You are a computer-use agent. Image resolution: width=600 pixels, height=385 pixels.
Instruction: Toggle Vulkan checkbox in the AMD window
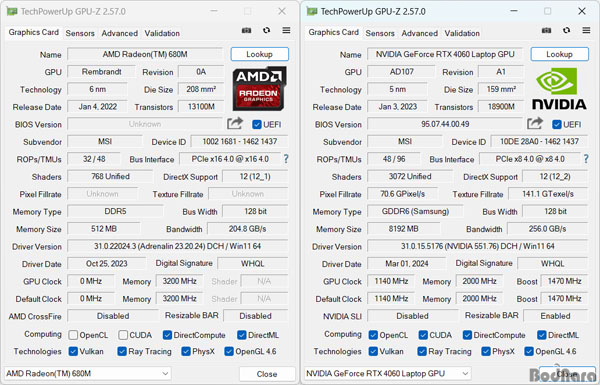73,351
